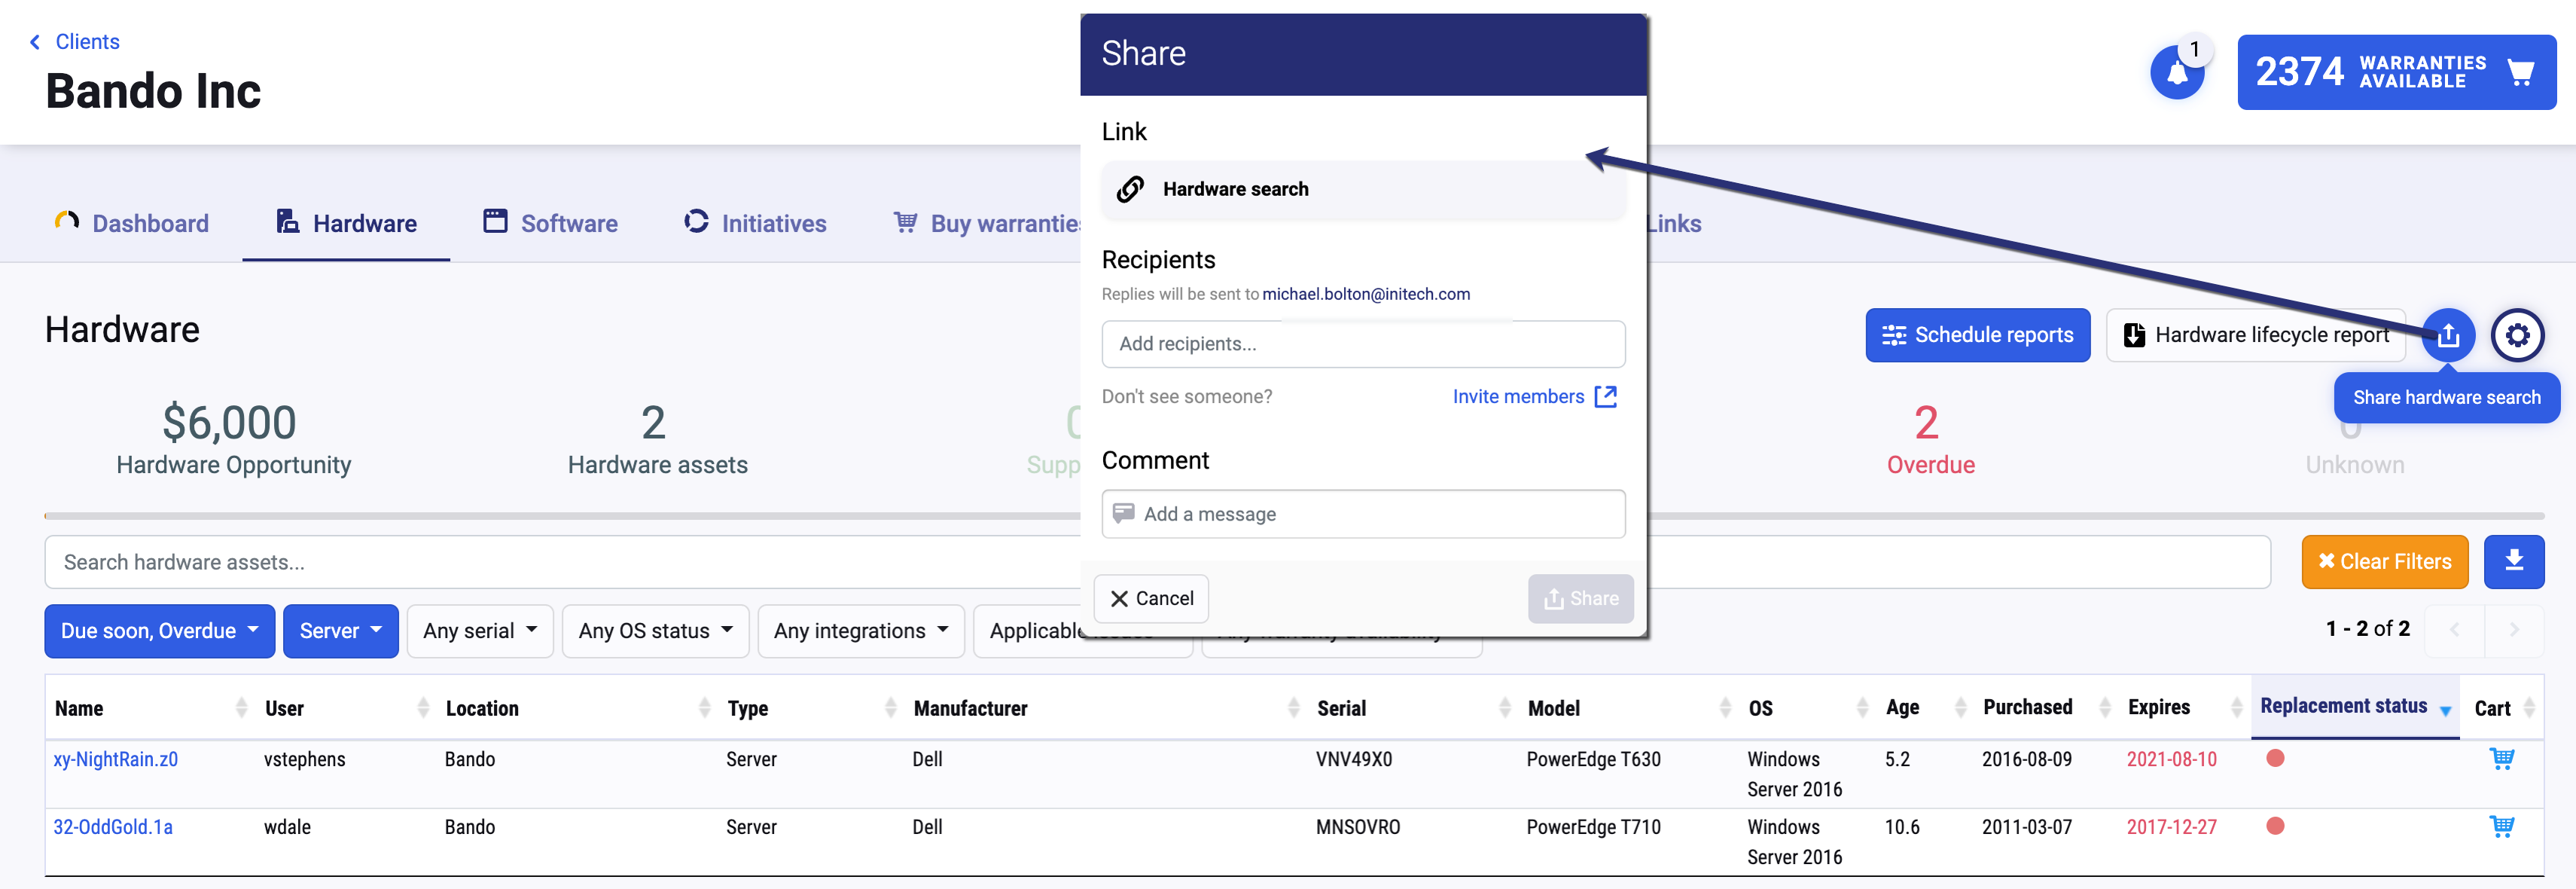Click the download export icon button
The height and width of the screenshot is (889, 2576).
2513,562
